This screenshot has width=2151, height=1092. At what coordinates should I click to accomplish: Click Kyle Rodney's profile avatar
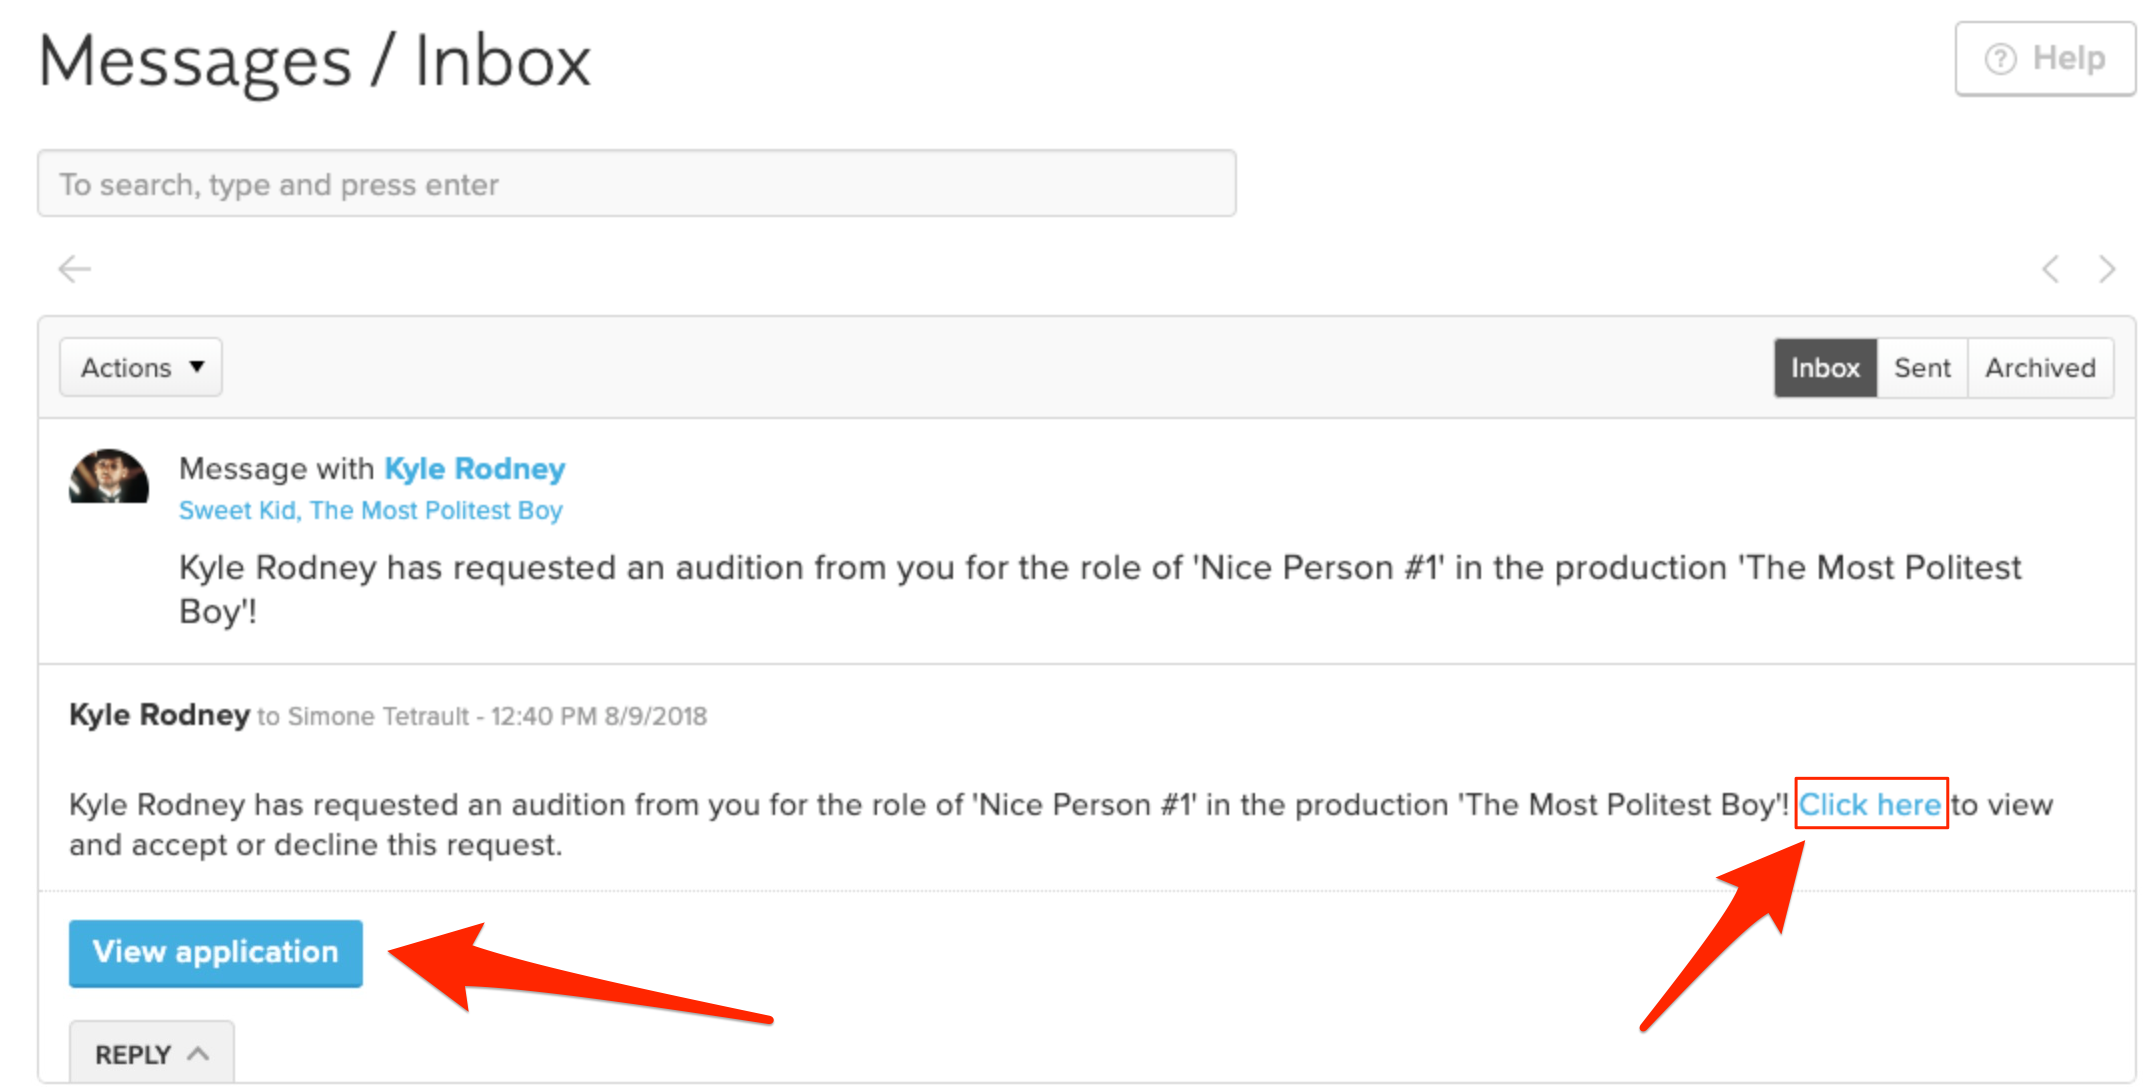109,477
